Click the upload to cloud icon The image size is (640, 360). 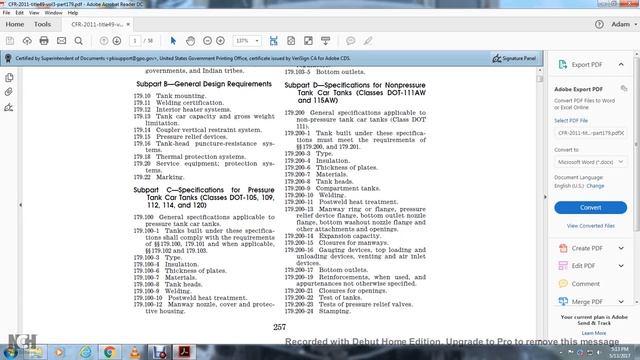pyautogui.click(x=27, y=41)
